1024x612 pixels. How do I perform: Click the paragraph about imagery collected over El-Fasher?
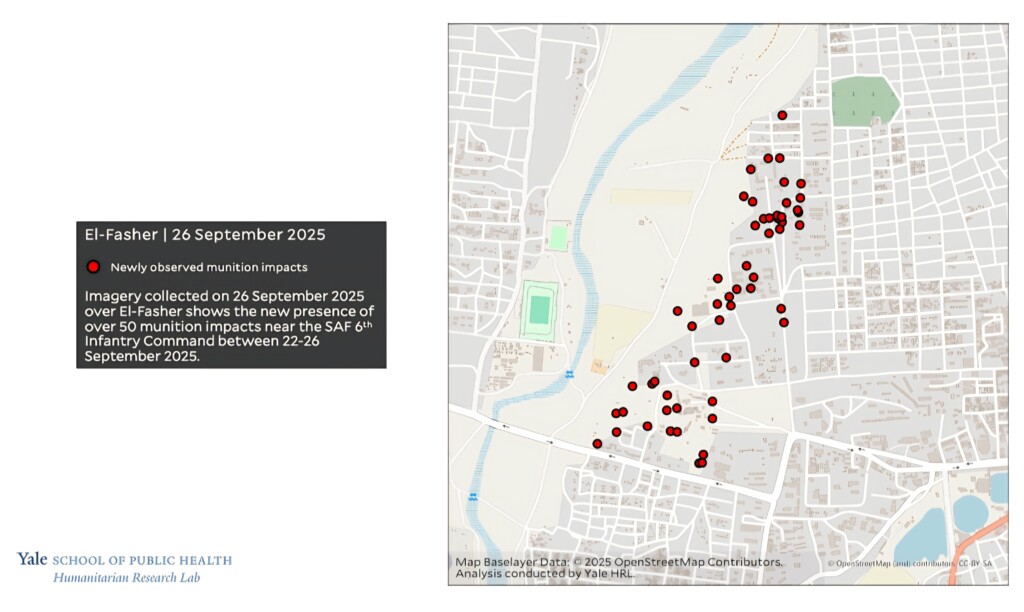pos(229,326)
